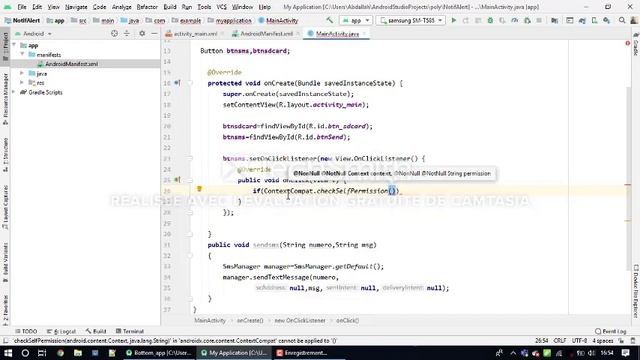Open the VCS menu
The image size is (640, 360).
pyautogui.click(x=222, y=7)
